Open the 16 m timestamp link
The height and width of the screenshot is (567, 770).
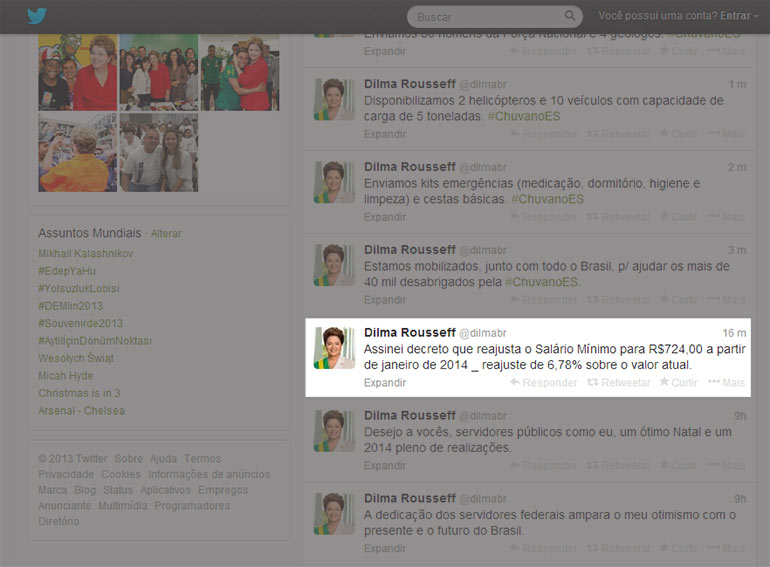(734, 333)
